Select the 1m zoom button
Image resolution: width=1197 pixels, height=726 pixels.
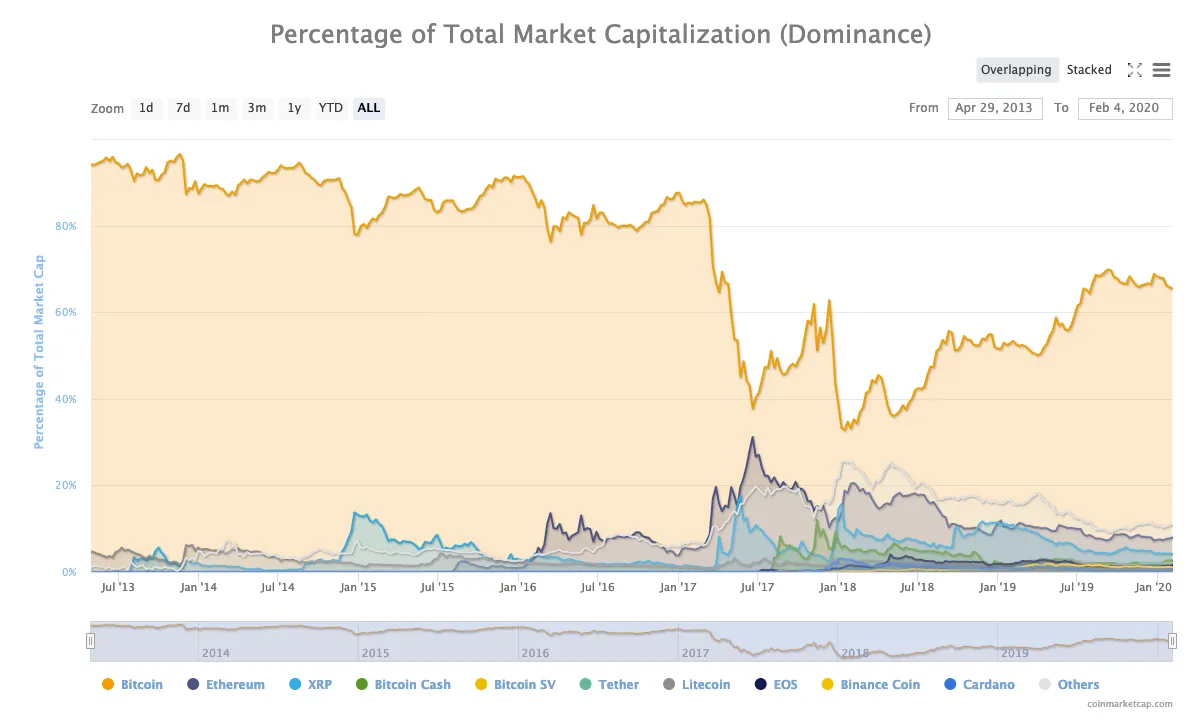pyautogui.click(x=220, y=108)
